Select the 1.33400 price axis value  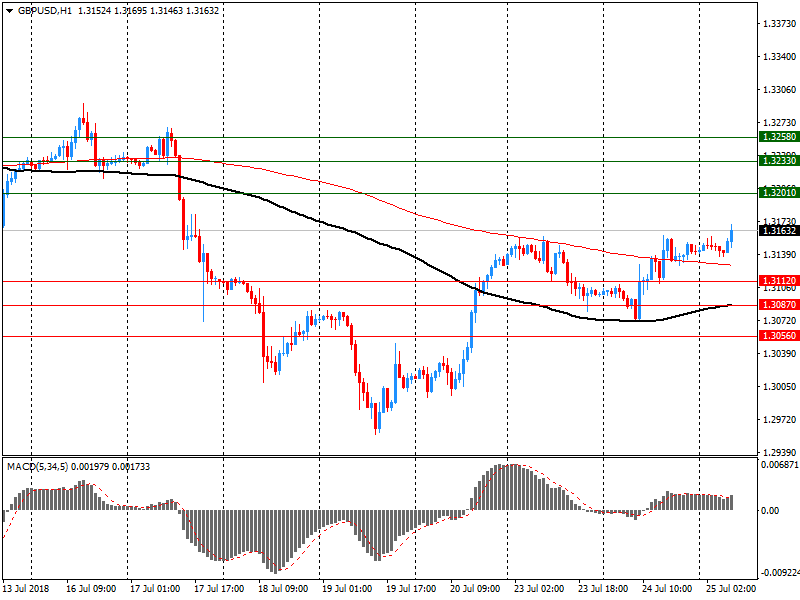point(779,57)
